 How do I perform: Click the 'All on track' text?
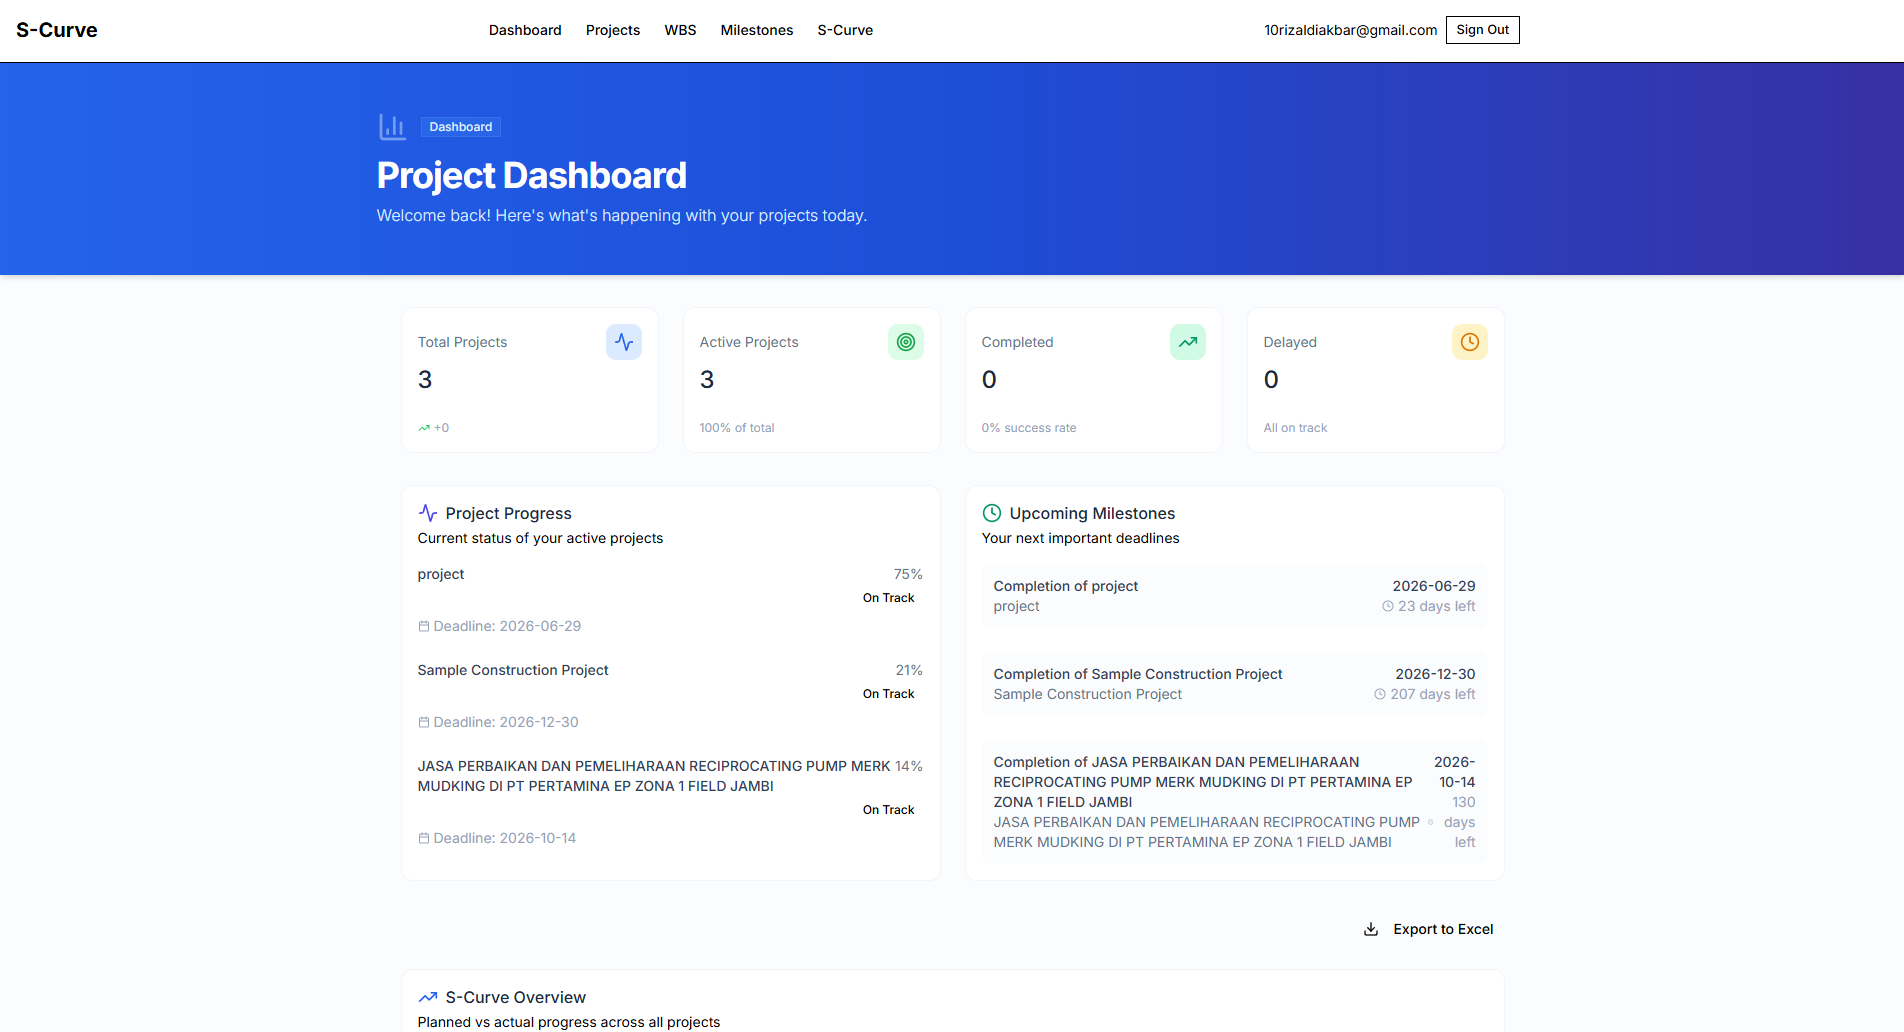tap(1295, 428)
